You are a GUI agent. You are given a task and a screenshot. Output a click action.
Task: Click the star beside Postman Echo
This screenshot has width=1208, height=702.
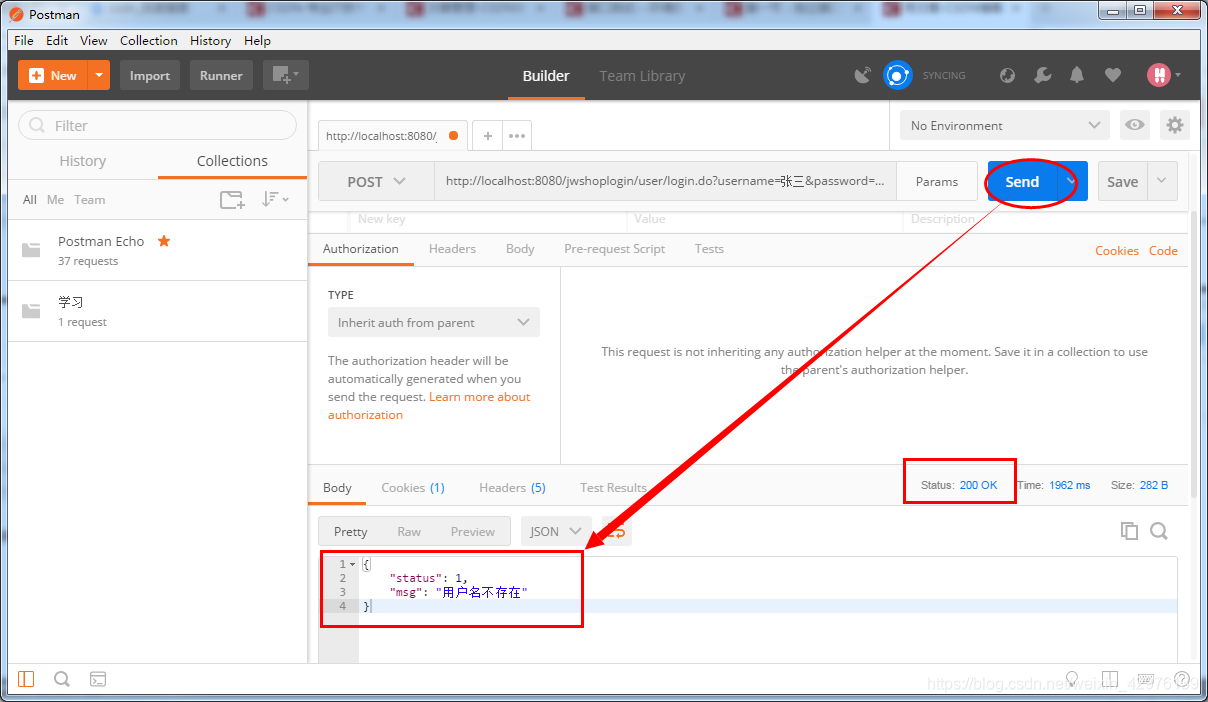click(164, 241)
